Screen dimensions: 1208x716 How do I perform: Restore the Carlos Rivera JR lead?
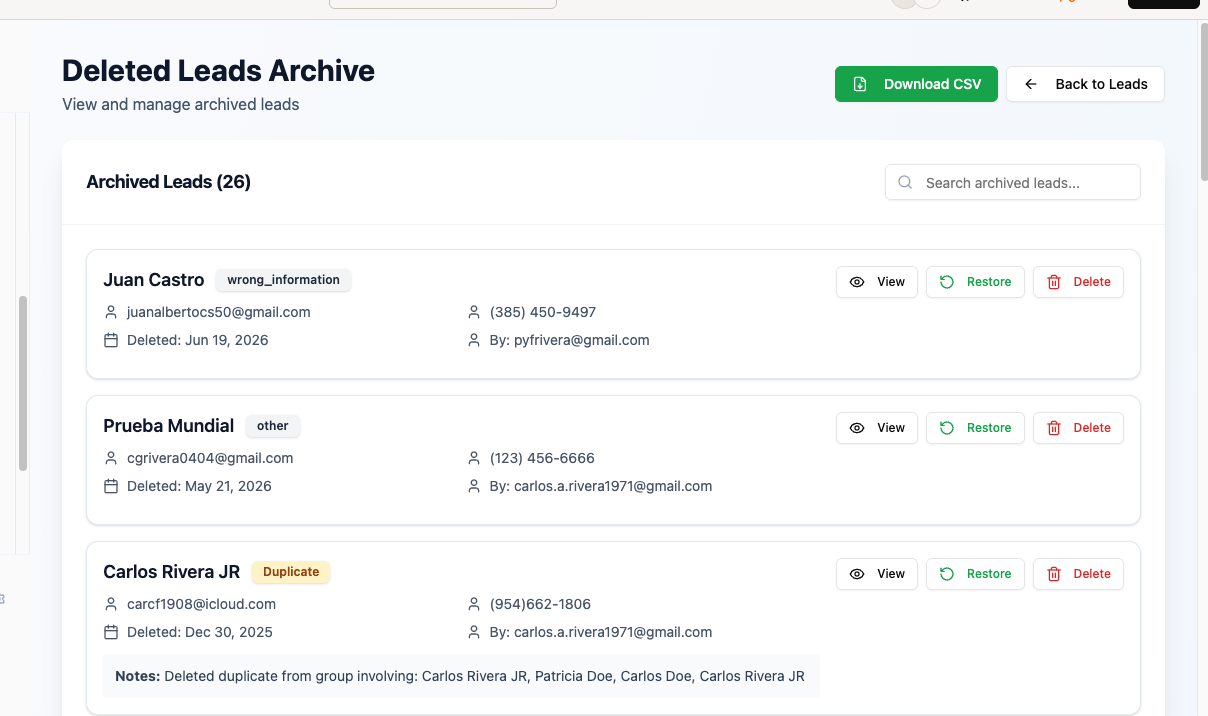(975, 574)
